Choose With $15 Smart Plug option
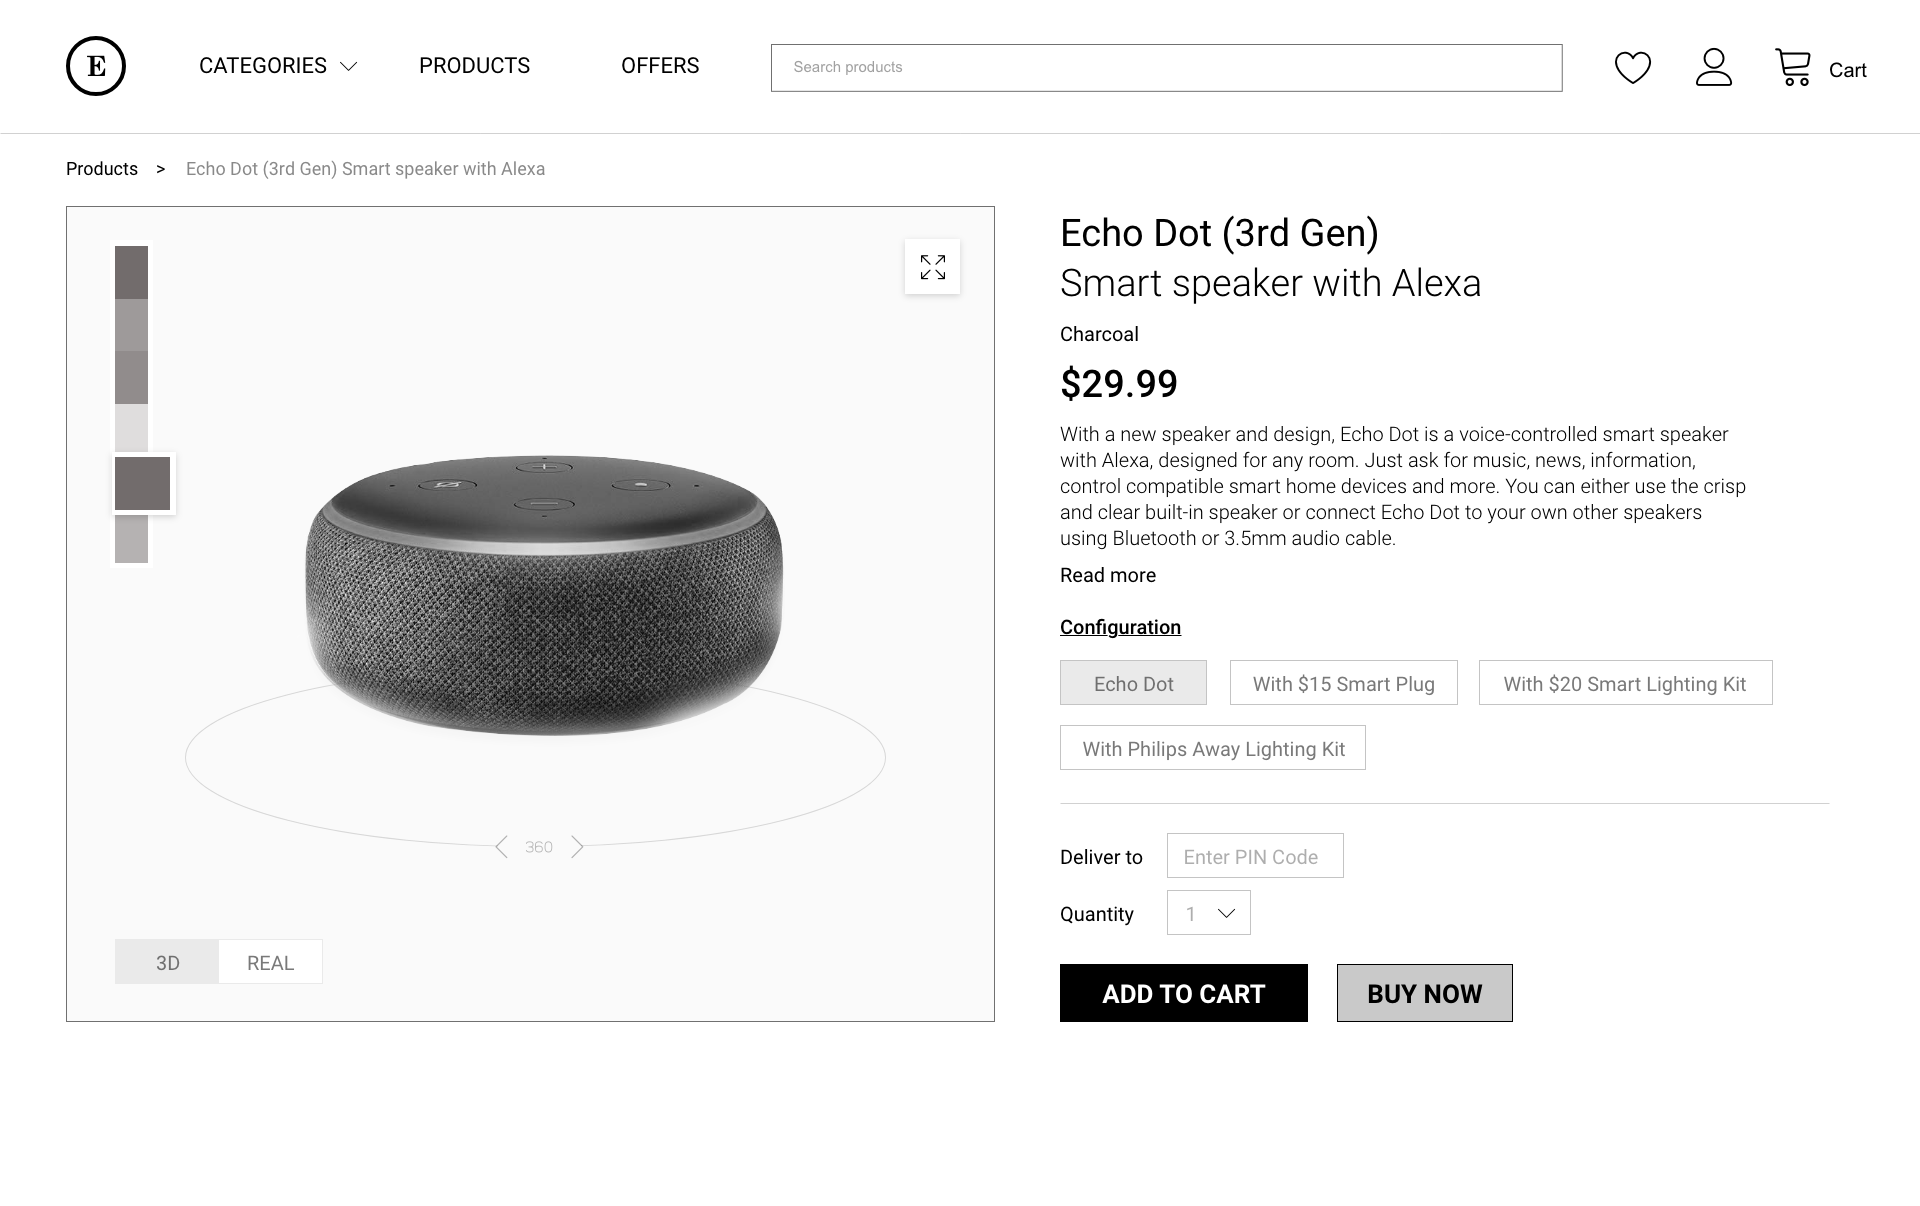The image size is (1920, 1206). 1343,683
